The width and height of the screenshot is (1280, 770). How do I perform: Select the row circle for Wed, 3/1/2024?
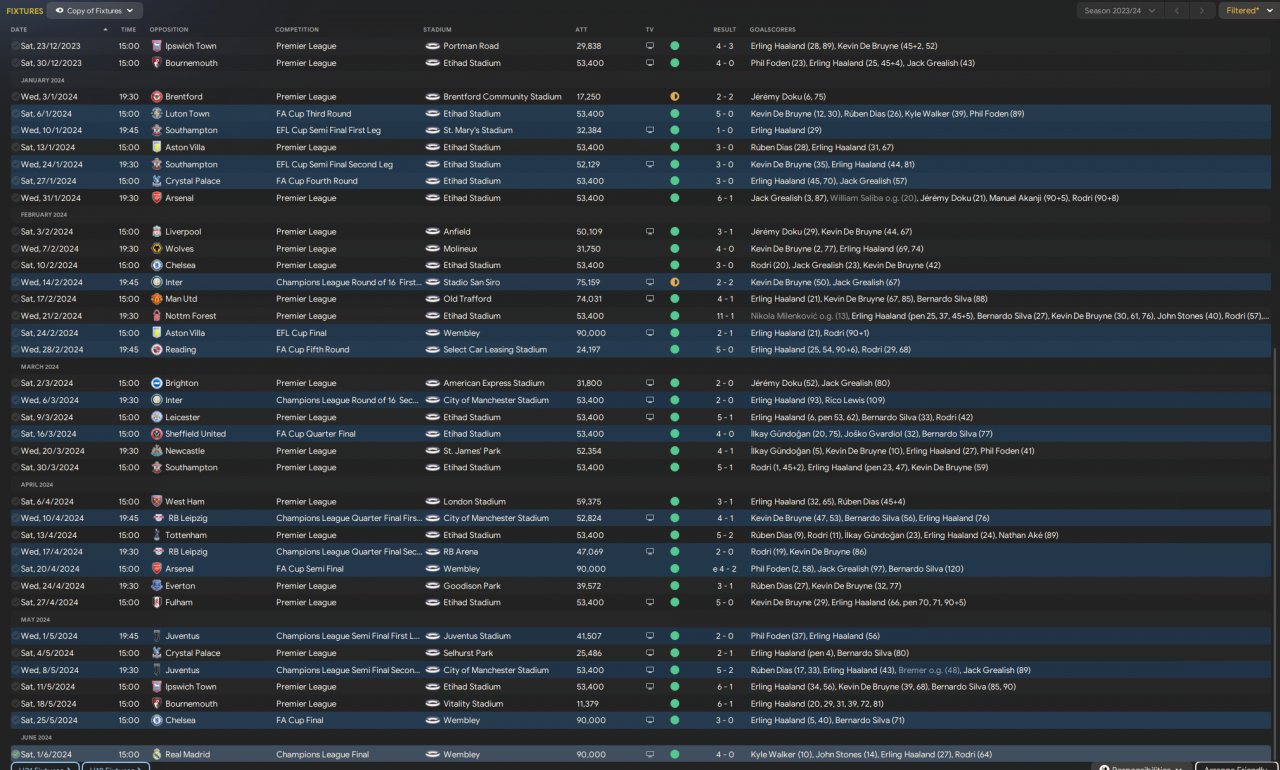[15, 97]
